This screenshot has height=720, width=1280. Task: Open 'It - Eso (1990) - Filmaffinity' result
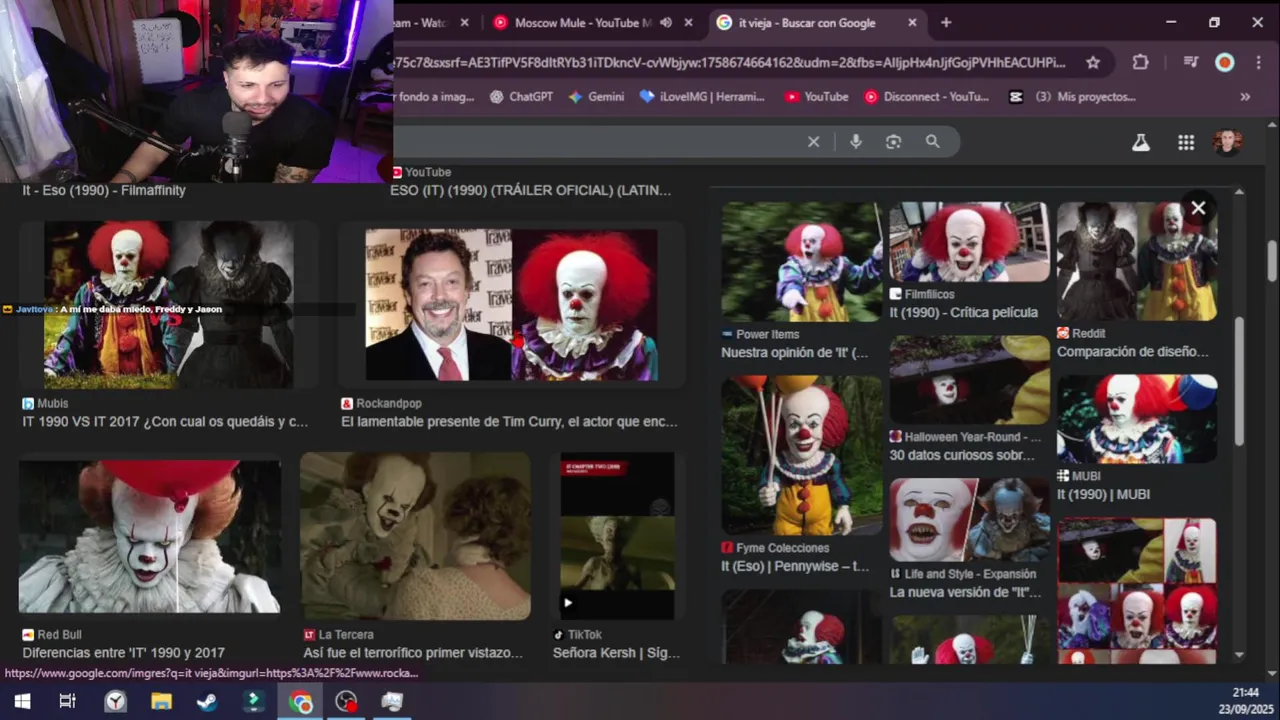point(104,190)
